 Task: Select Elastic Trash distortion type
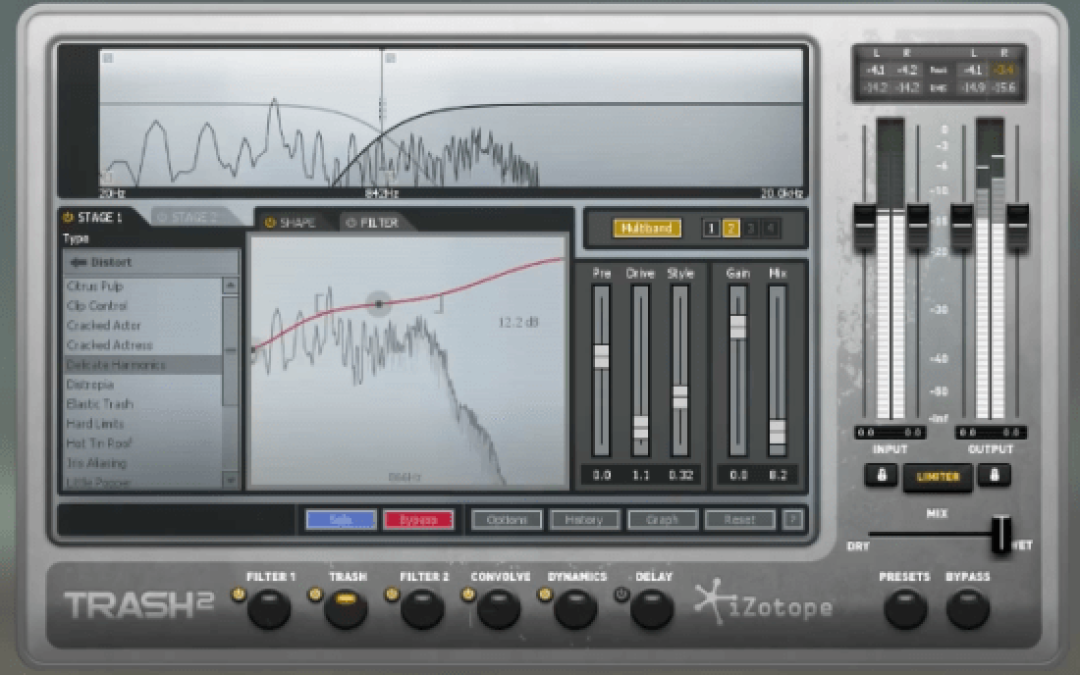click(143, 404)
